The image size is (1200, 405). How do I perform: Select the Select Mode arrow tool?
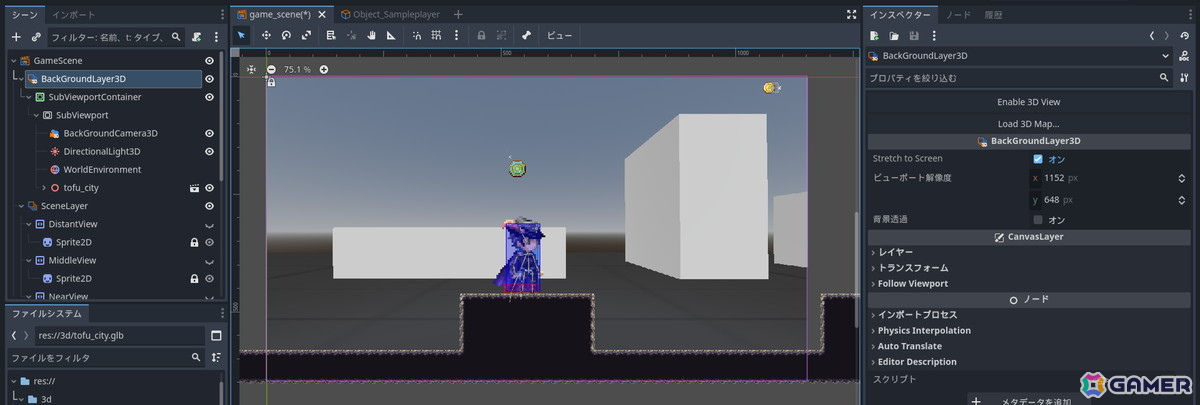[x=241, y=35]
